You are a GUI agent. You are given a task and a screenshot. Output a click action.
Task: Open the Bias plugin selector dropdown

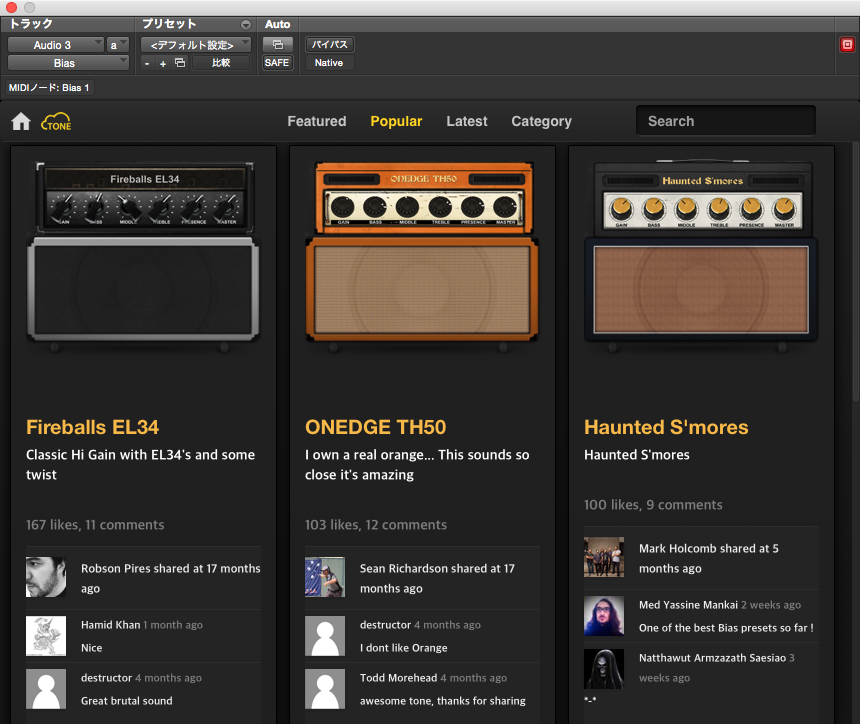pos(68,63)
